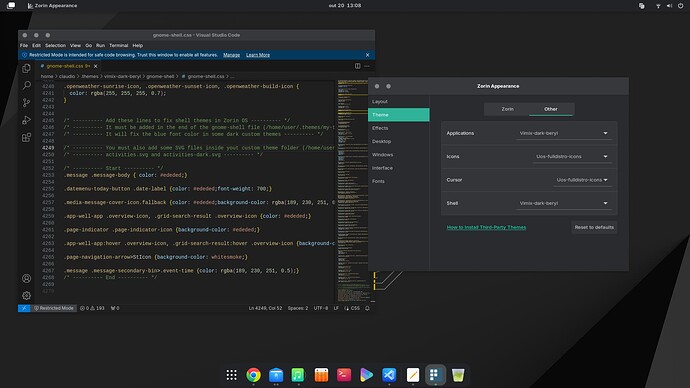Viewport: 690px width, 388px height.
Task: Open How to Install Third-Party Themes link
Action: (486, 227)
